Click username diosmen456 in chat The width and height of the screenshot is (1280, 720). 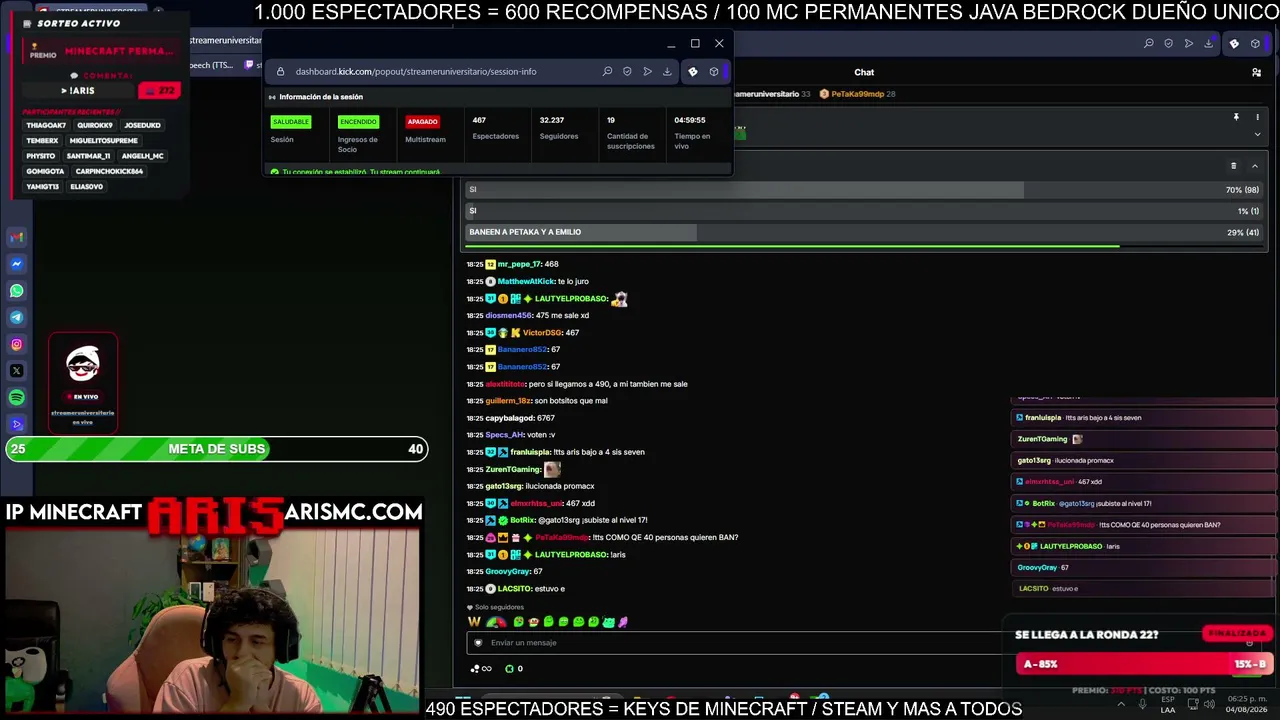[x=509, y=316]
